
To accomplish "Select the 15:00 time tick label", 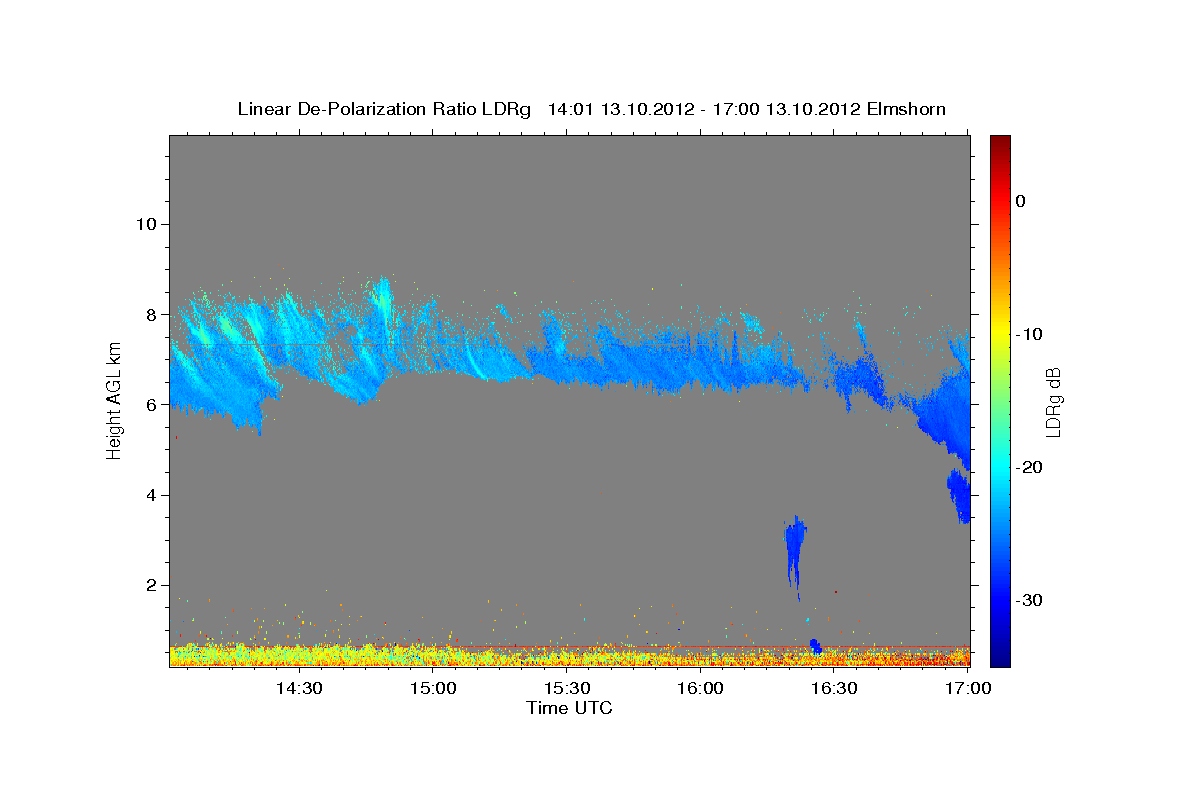I will [433, 688].
